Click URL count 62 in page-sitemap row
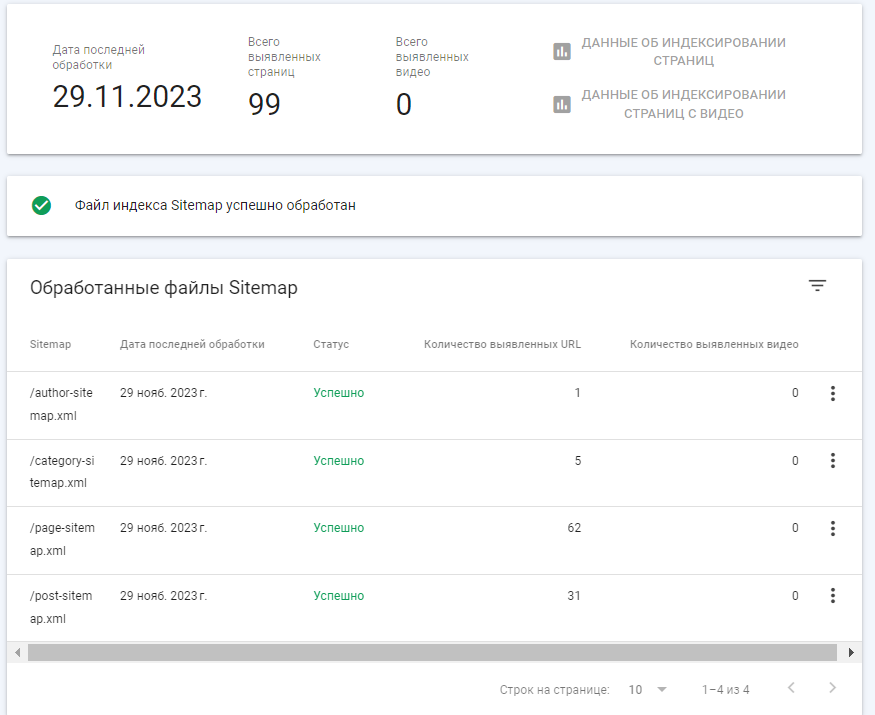This screenshot has height=715, width=875. click(574, 528)
